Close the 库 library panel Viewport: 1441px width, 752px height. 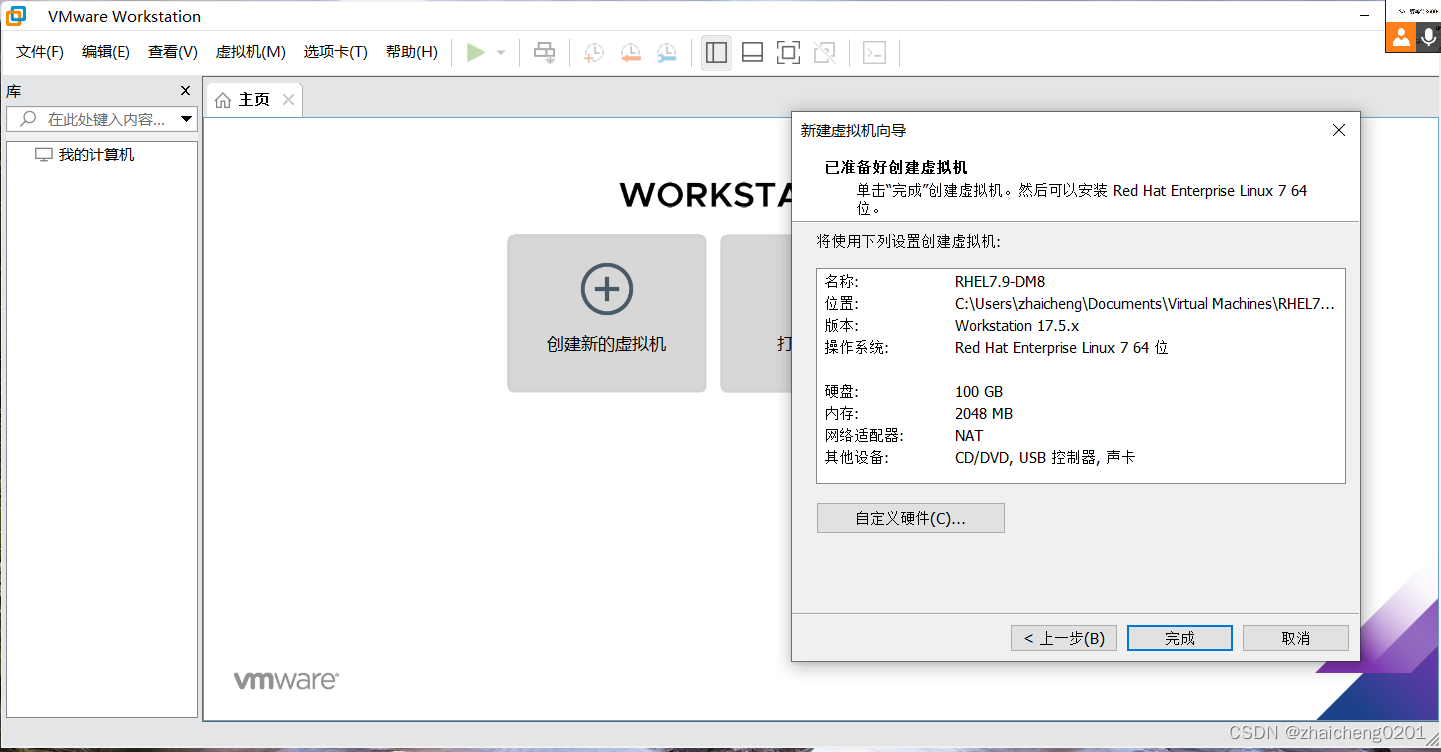coord(185,90)
